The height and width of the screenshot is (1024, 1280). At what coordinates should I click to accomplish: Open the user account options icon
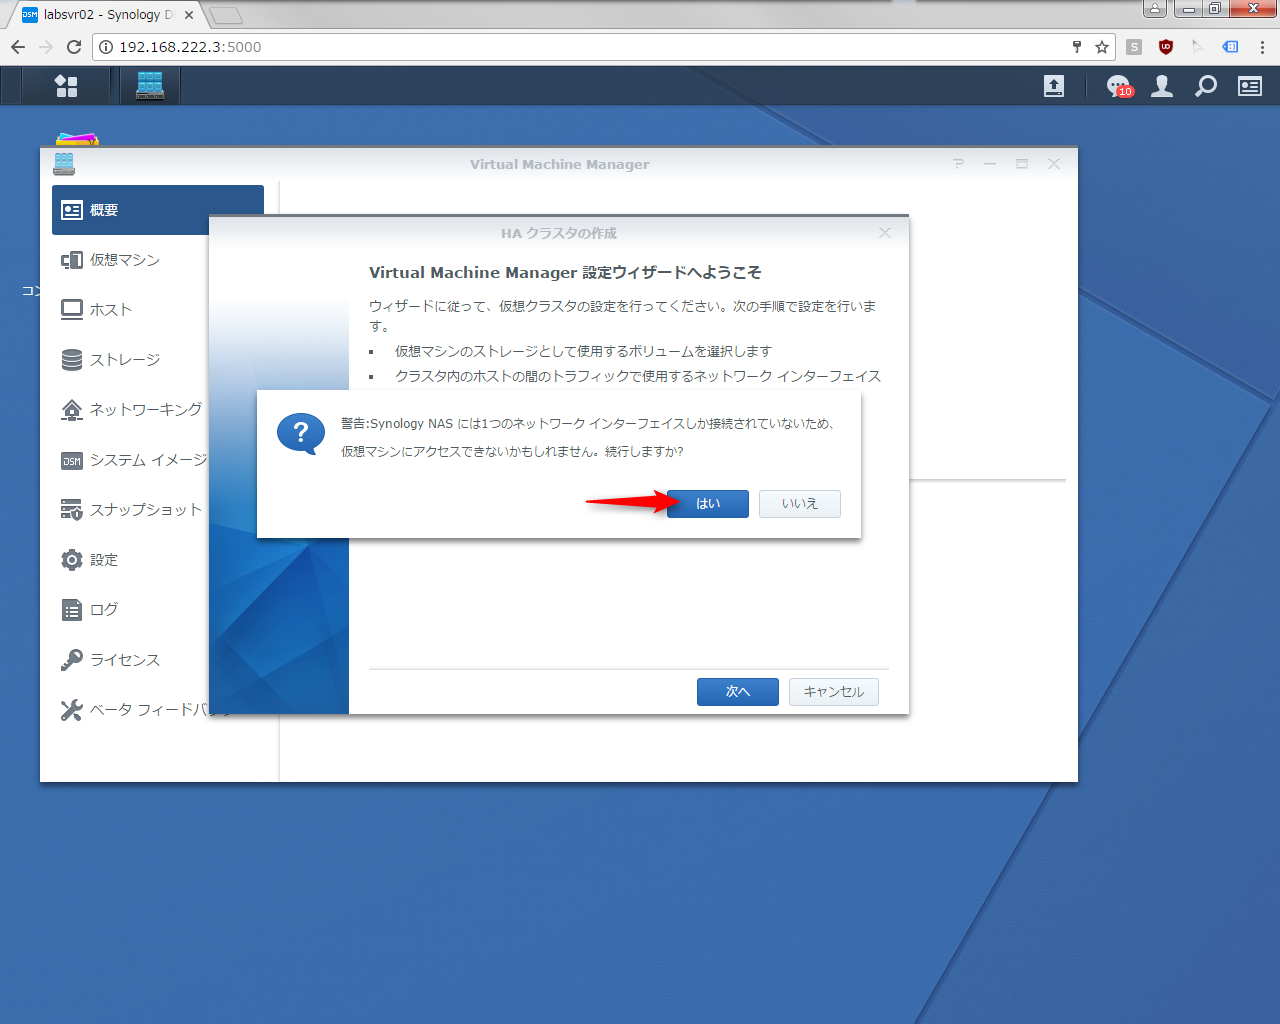click(1162, 86)
